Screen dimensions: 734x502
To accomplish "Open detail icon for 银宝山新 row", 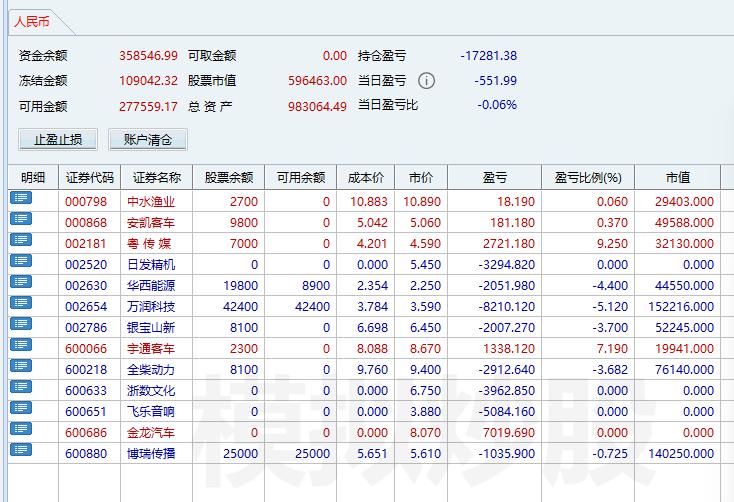I will click(x=21, y=324).
